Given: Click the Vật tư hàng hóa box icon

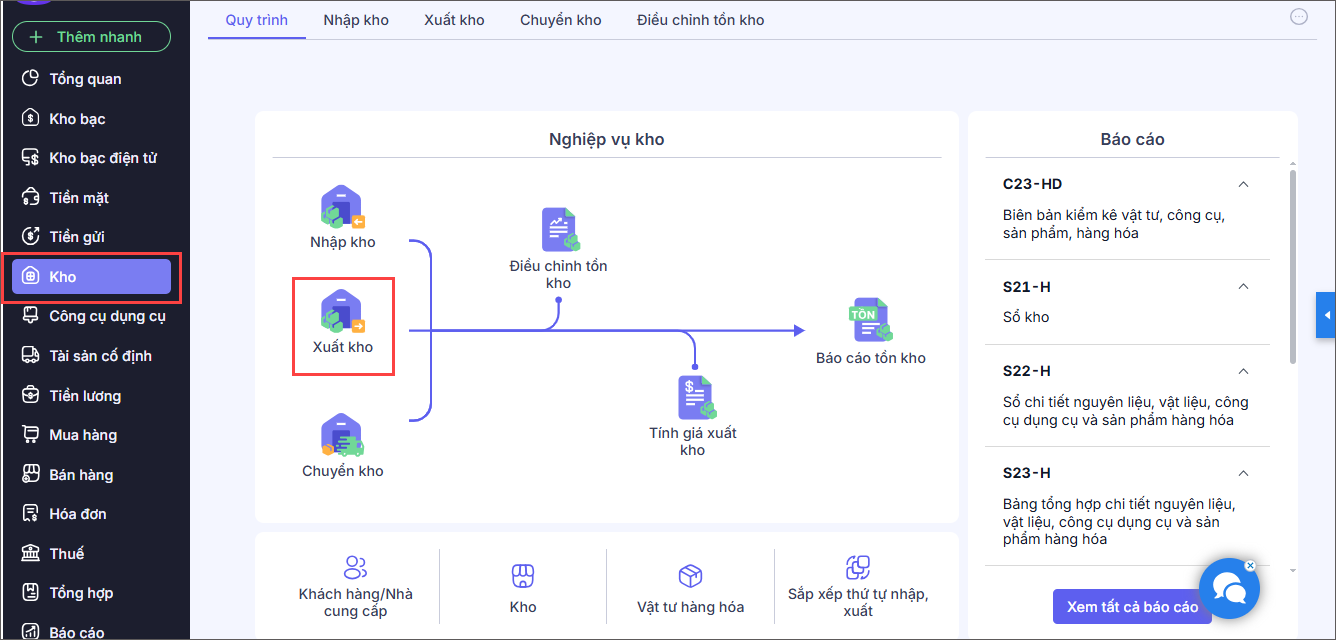Looking at the screenshot, I should coord(690,575).
